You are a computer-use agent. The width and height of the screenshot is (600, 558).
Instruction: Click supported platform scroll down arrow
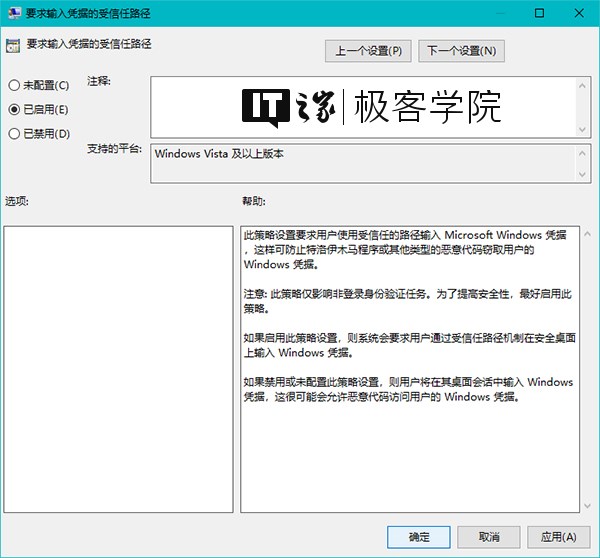pos(582,175)
